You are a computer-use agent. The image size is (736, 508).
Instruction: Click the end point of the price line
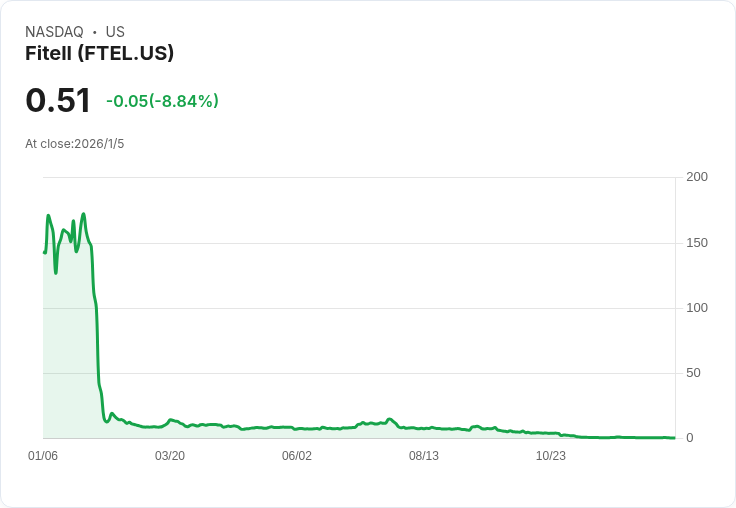tap(674, 438)
